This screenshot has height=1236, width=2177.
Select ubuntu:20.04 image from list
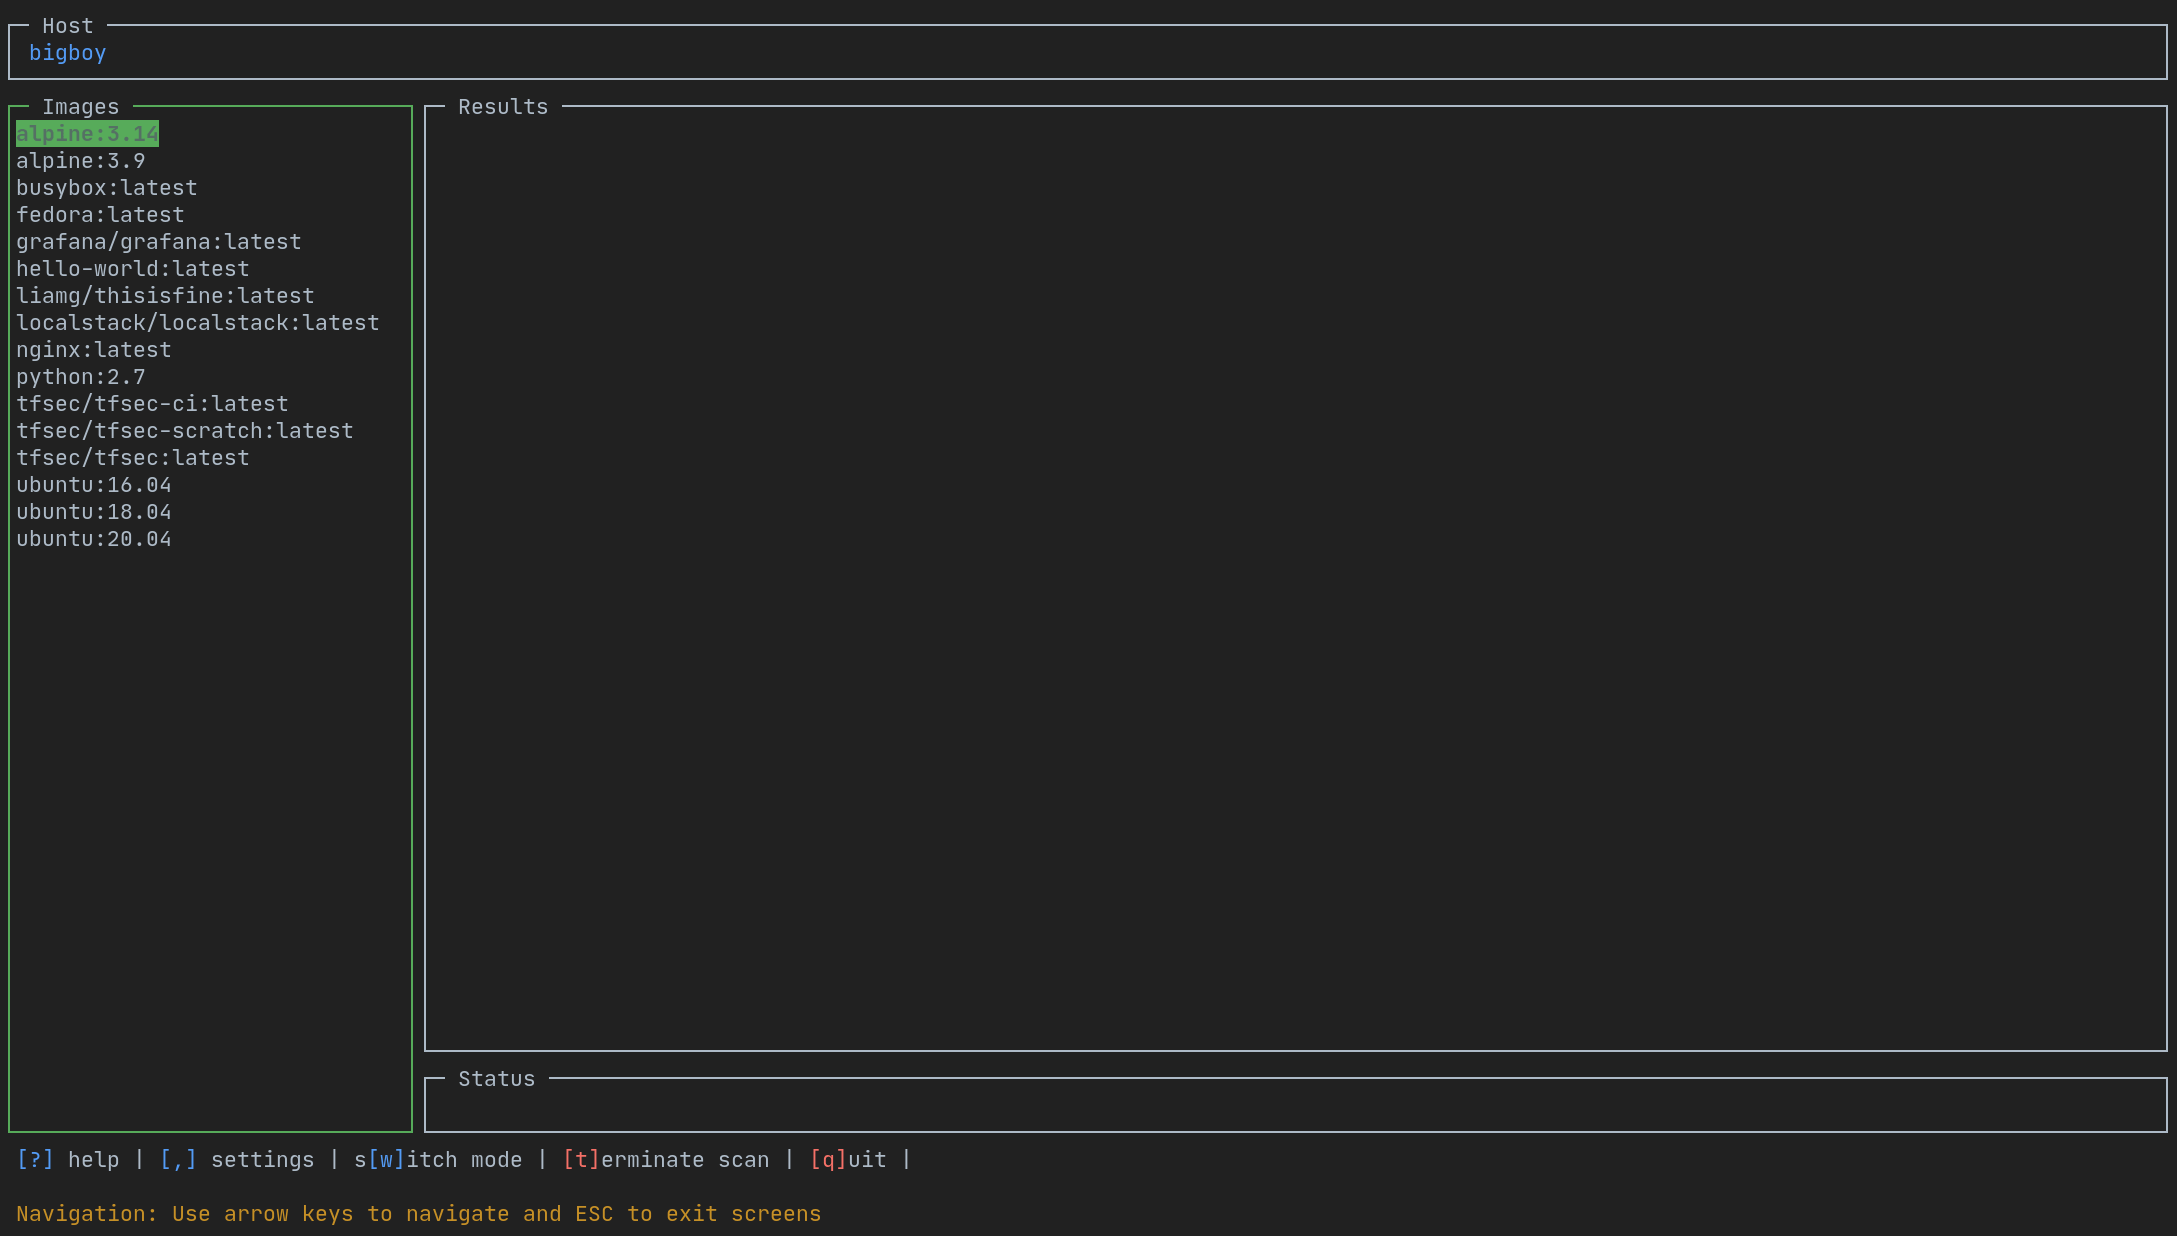click(x=93, y=538)
